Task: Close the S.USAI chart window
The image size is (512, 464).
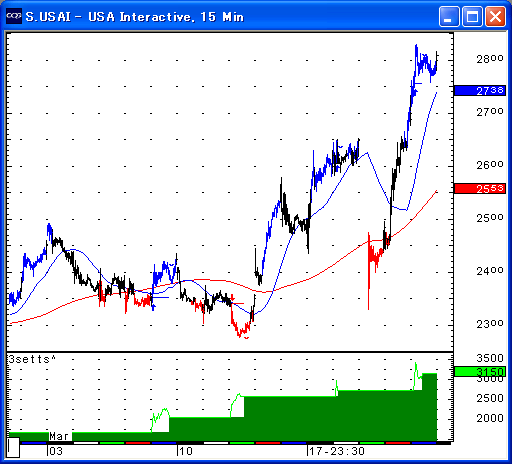Action: click(495, 16)
